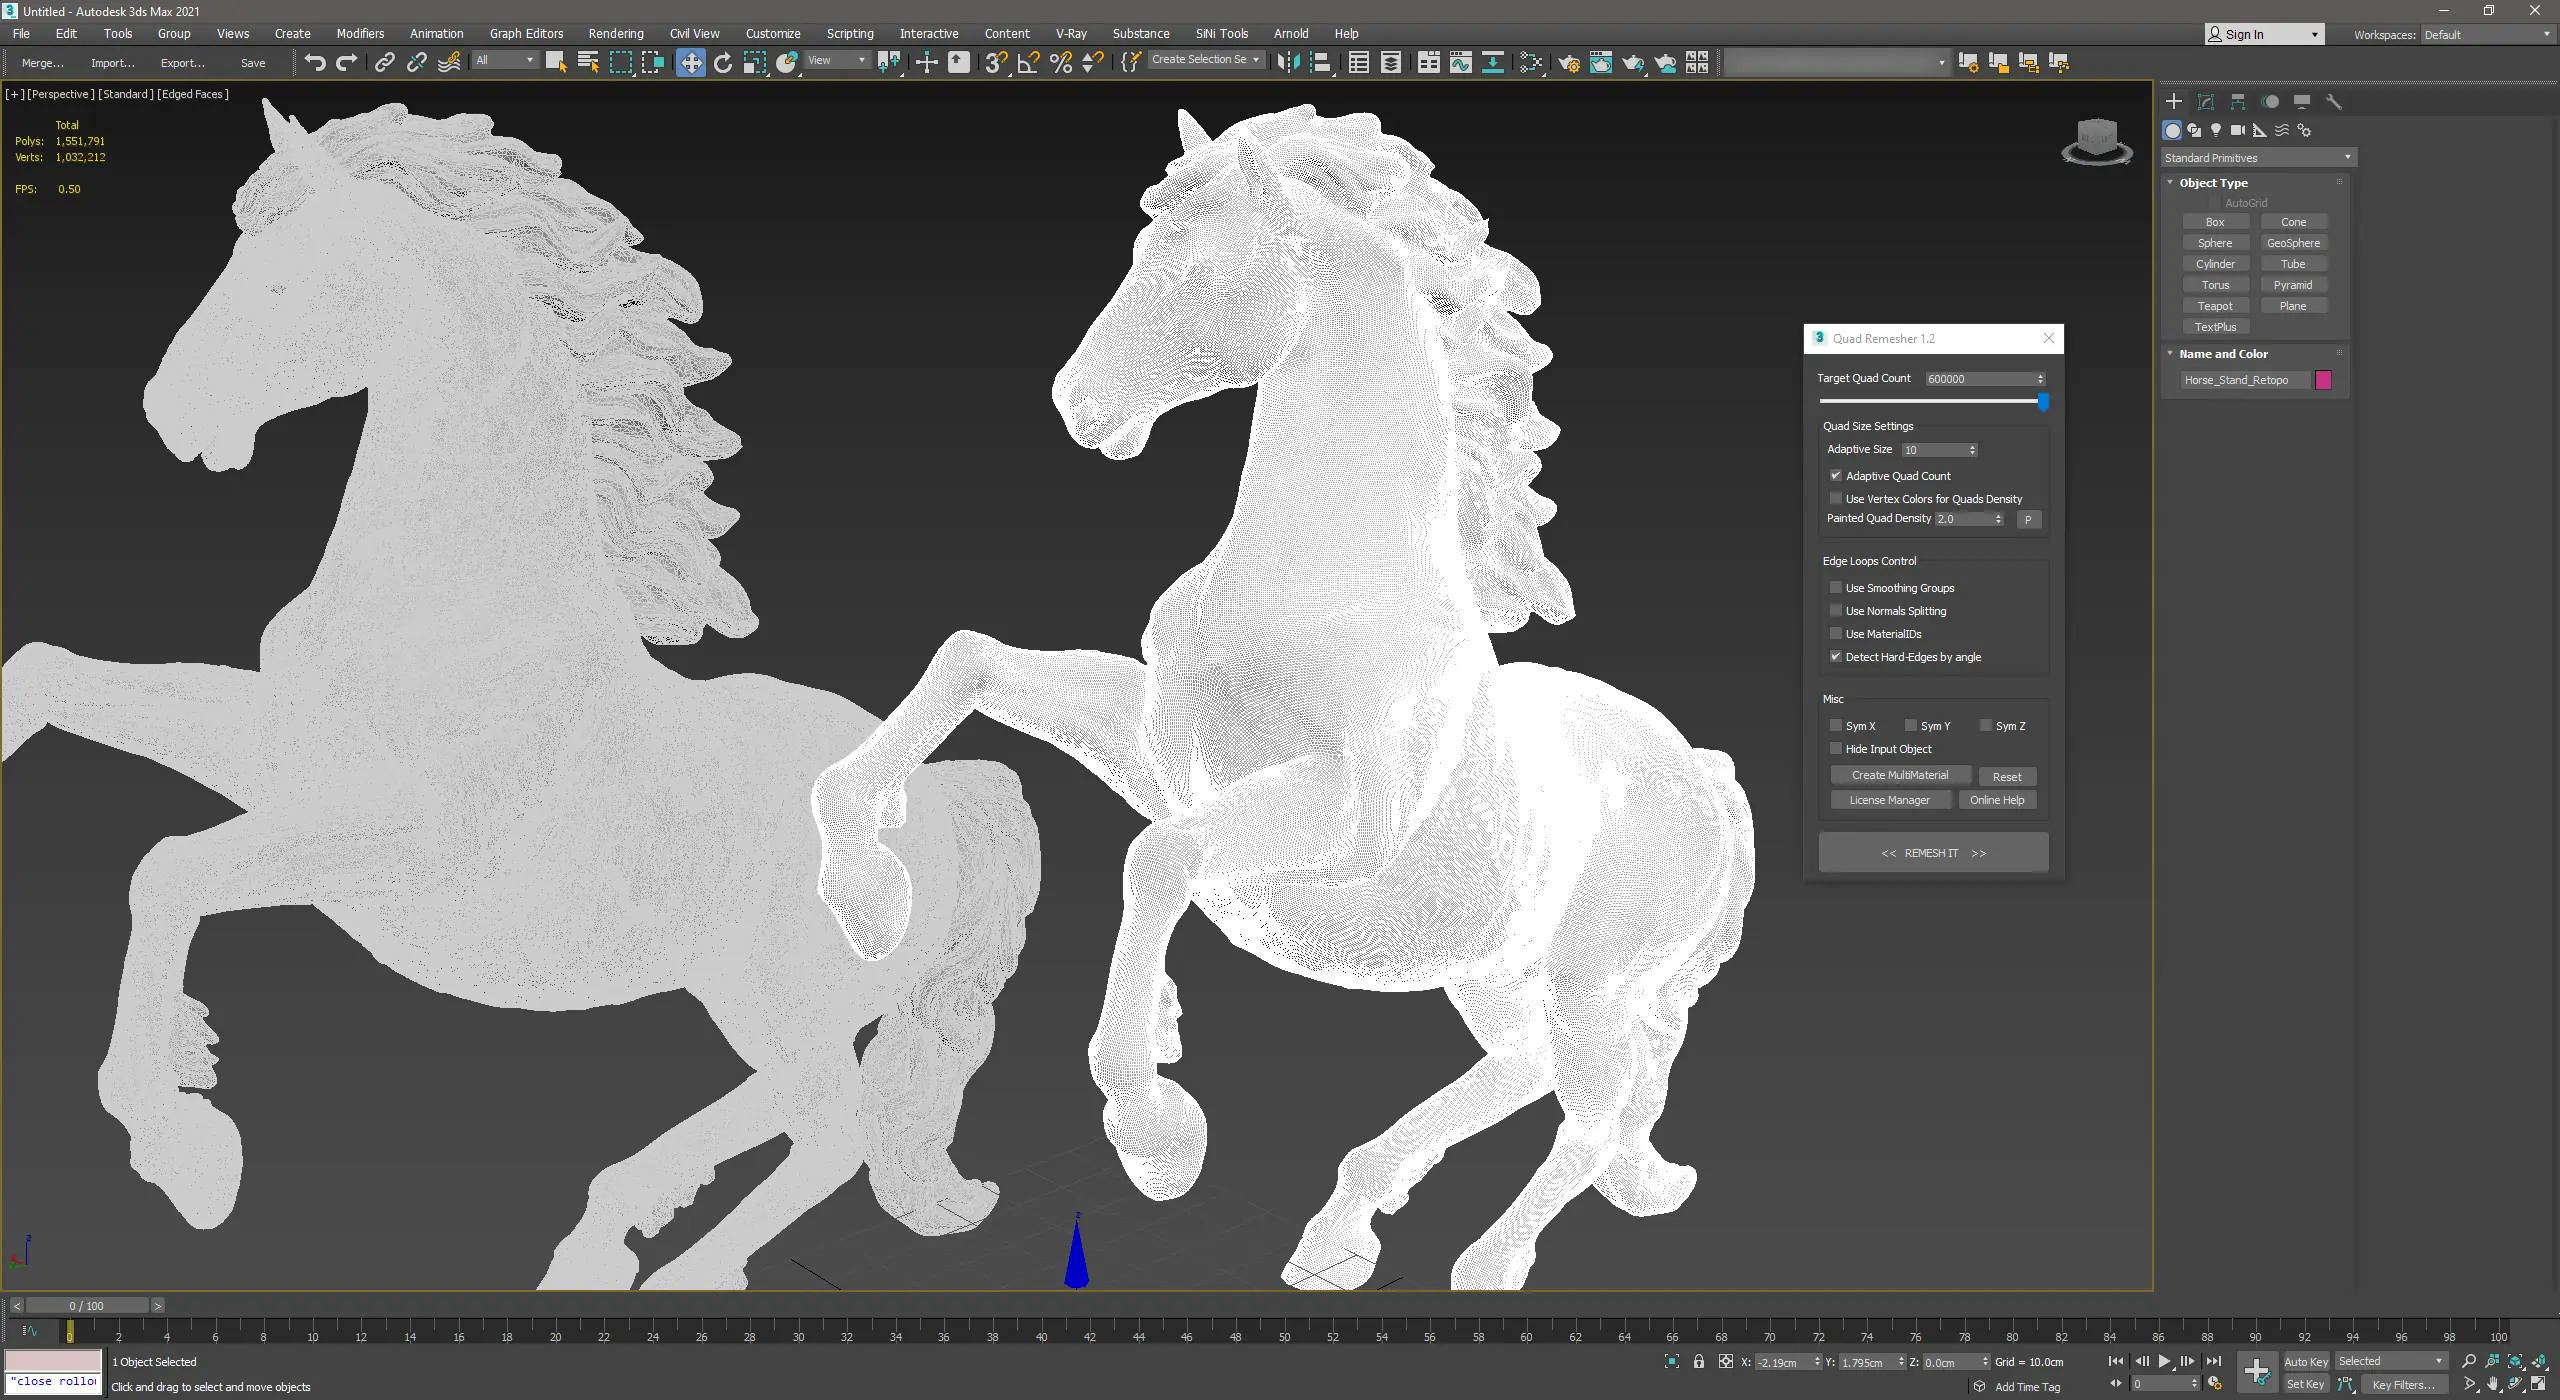Collapse the Object Type rollout
The width and height of the screenshot is (2560, 1400).
(x=2212, y=183)
